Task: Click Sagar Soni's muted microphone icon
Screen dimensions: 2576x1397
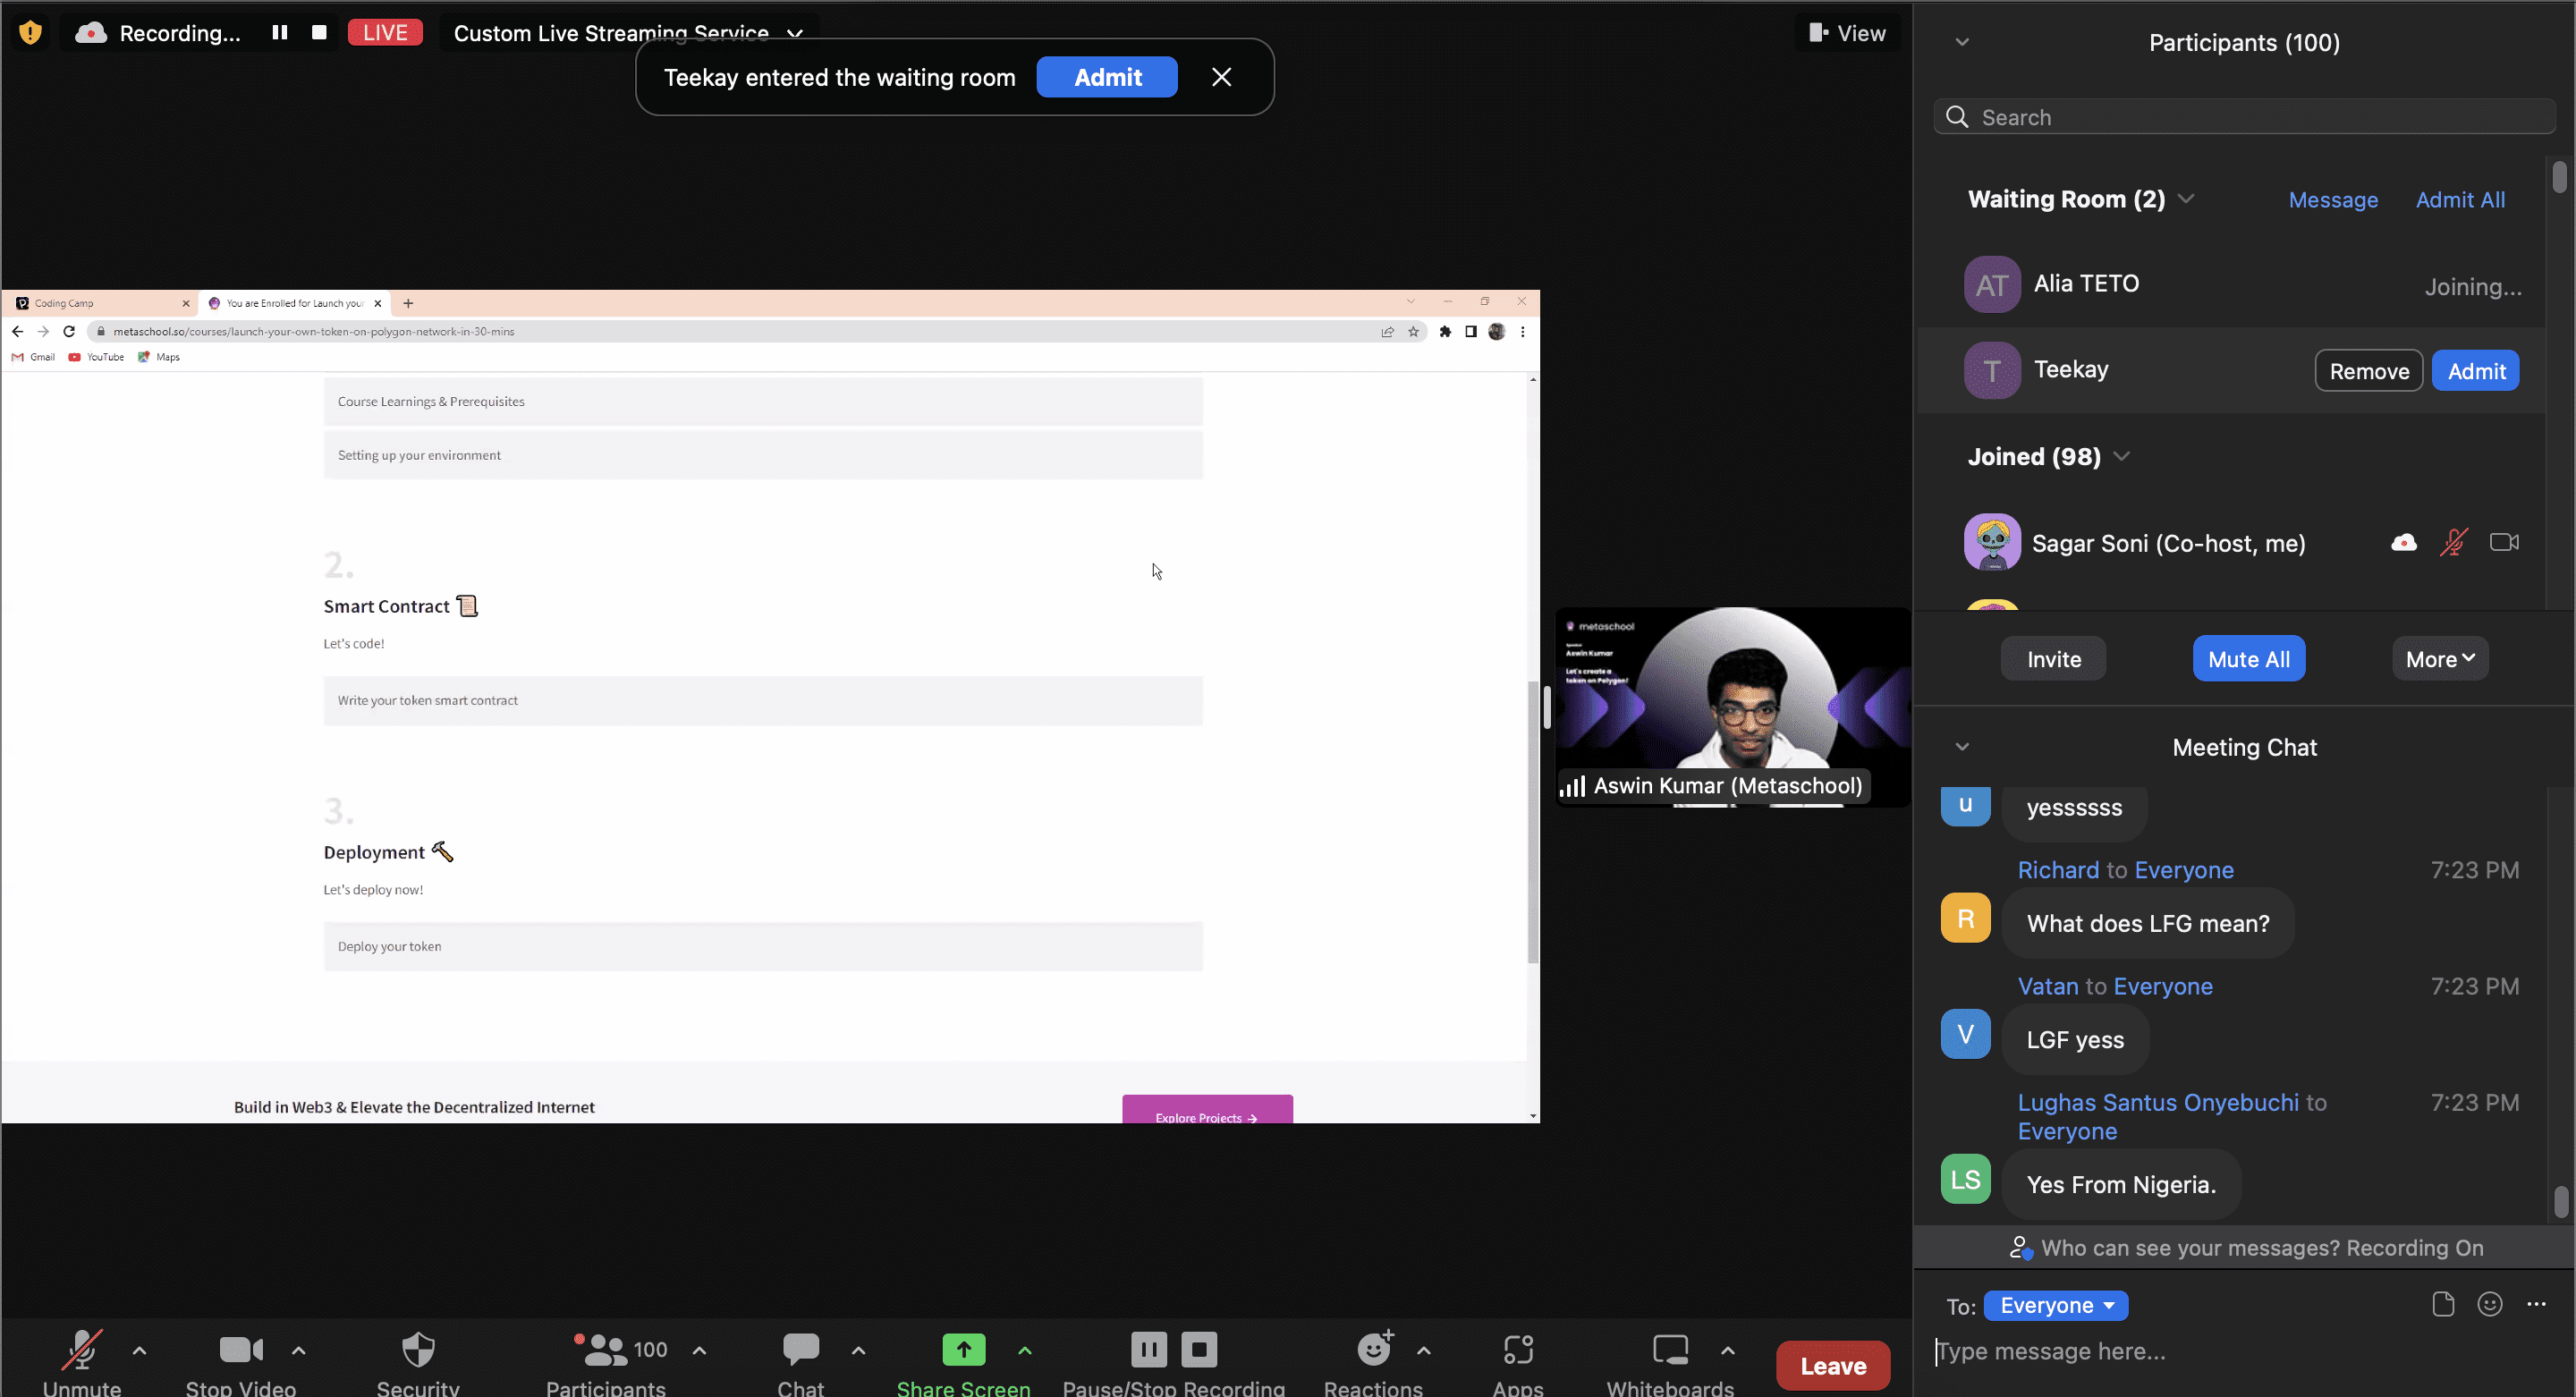Action: (x=2455, y=541)
